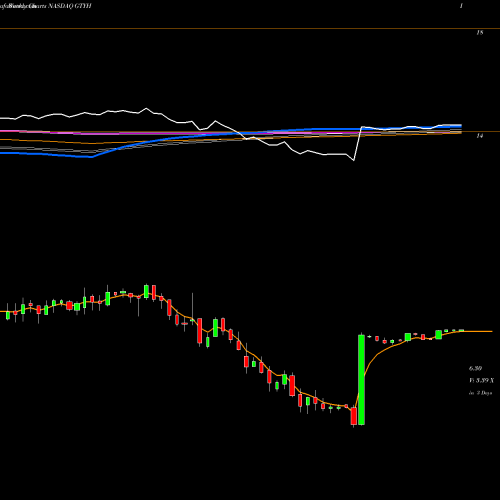500x500 pixels.
Task: Click the large red candle before the tall green one
Action: coord(354,416)
